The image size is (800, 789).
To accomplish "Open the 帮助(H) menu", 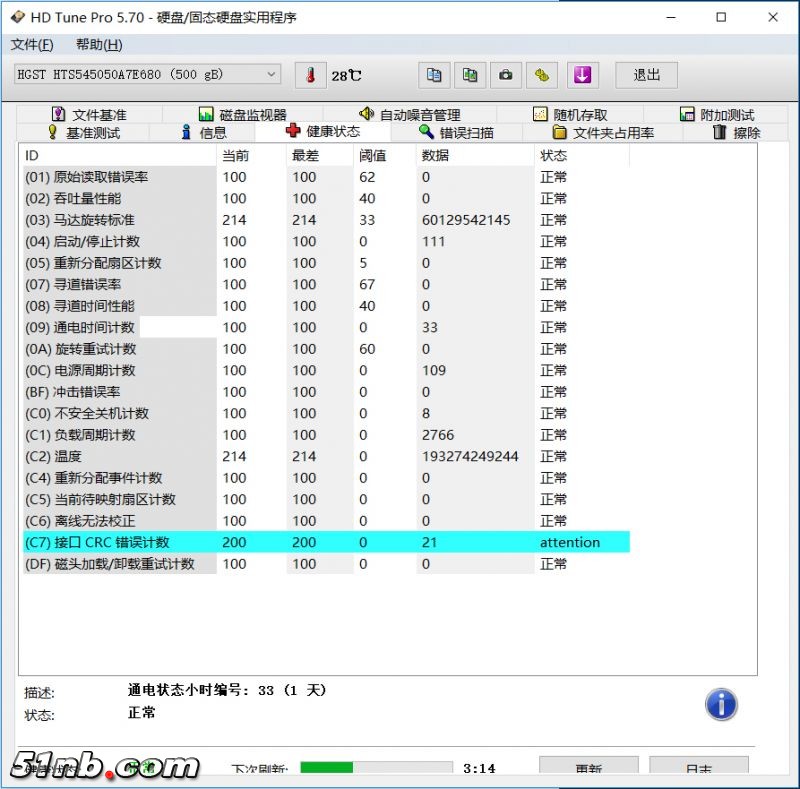I will (99, 45).
